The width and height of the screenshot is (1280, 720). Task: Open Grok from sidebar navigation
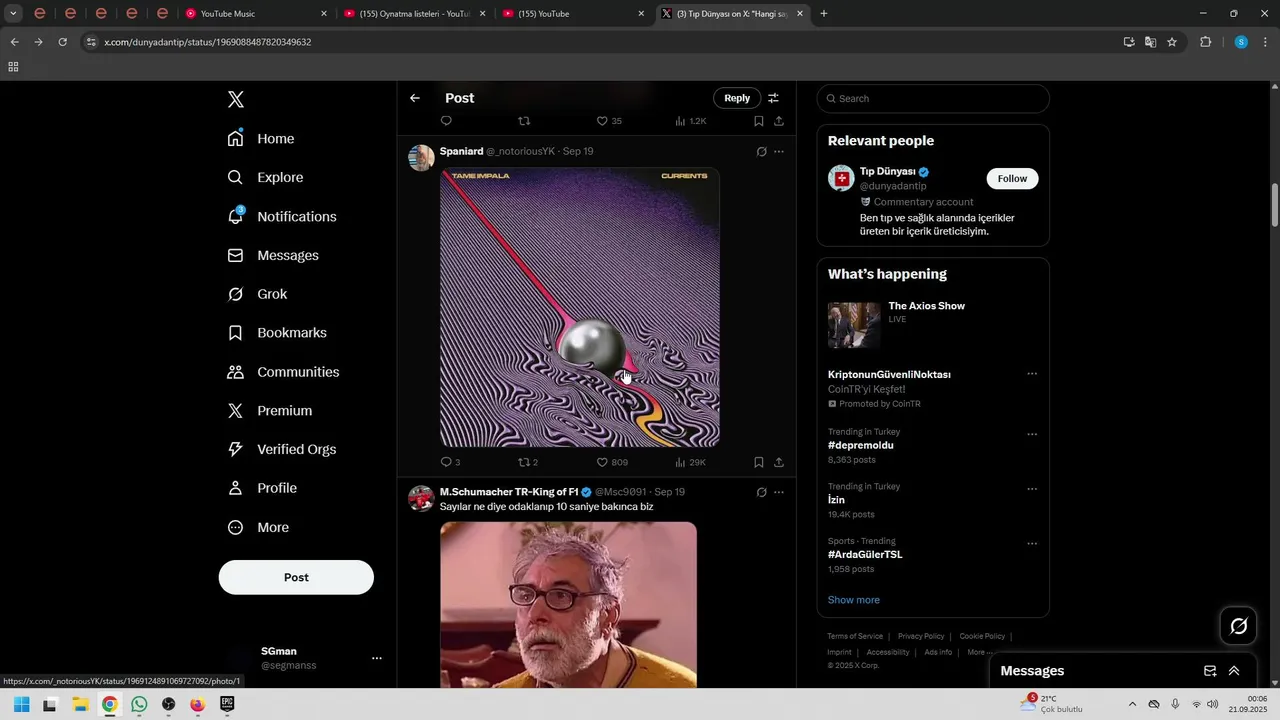coord(257,294)
